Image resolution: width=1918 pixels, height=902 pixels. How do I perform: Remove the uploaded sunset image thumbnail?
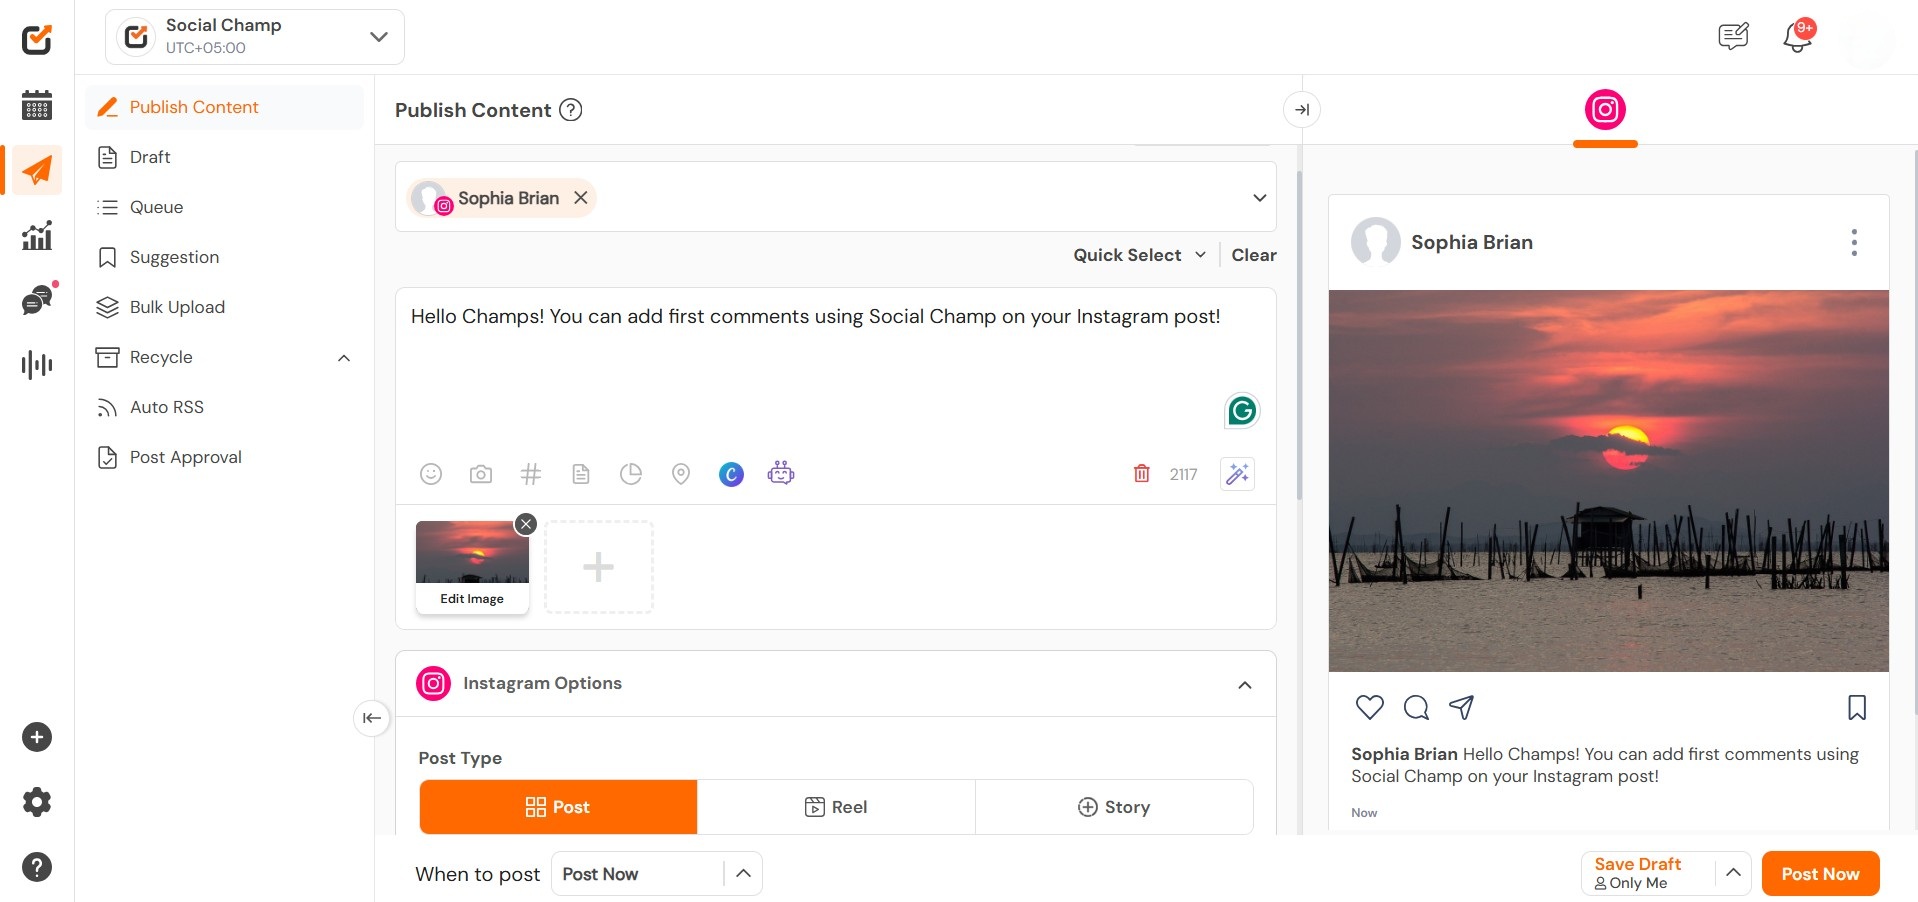pyautogui.click(x=526, y=524)
